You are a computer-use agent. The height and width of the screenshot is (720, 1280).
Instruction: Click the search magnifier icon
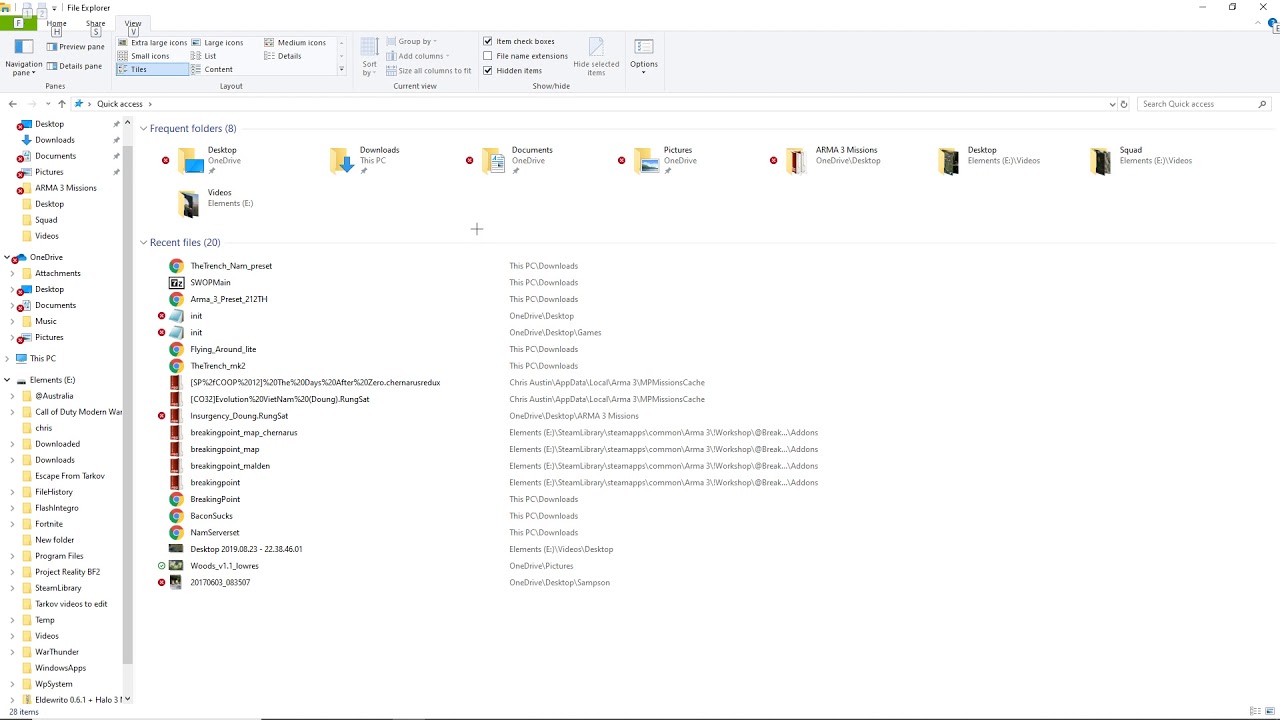pos(1262,104)
